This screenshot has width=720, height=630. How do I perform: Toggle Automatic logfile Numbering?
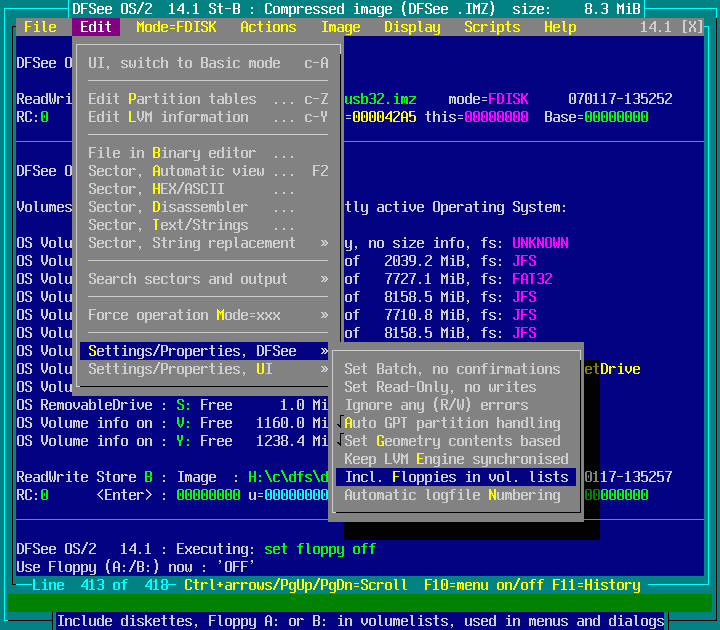456,495
